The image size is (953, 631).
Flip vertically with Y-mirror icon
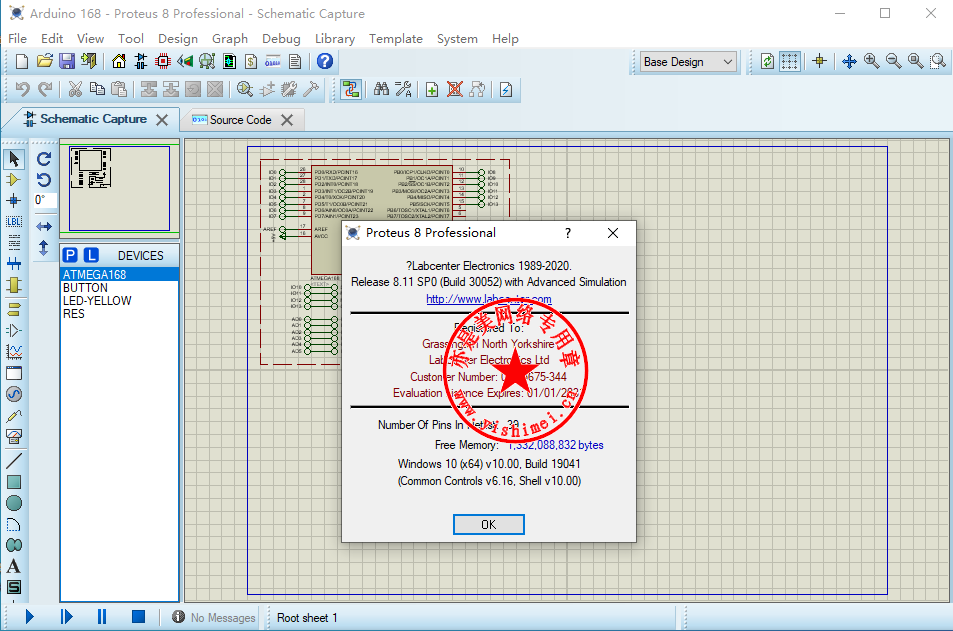44,248
